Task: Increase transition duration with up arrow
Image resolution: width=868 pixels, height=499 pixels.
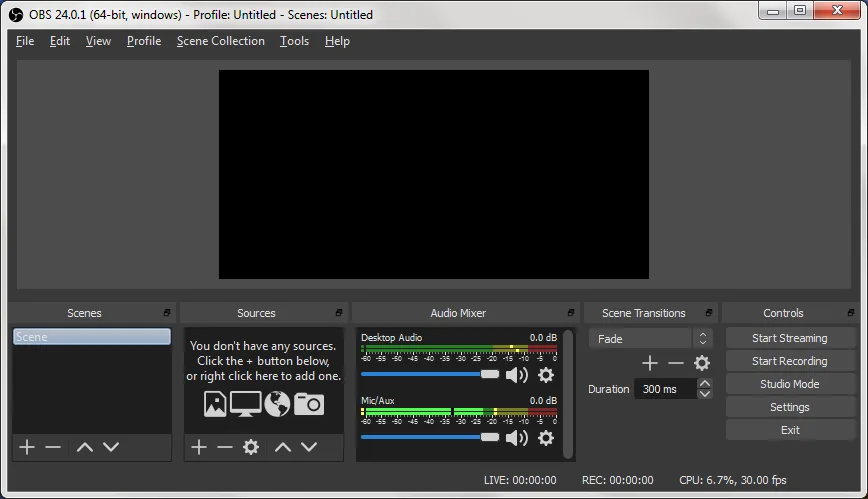Action: [704, 383]
